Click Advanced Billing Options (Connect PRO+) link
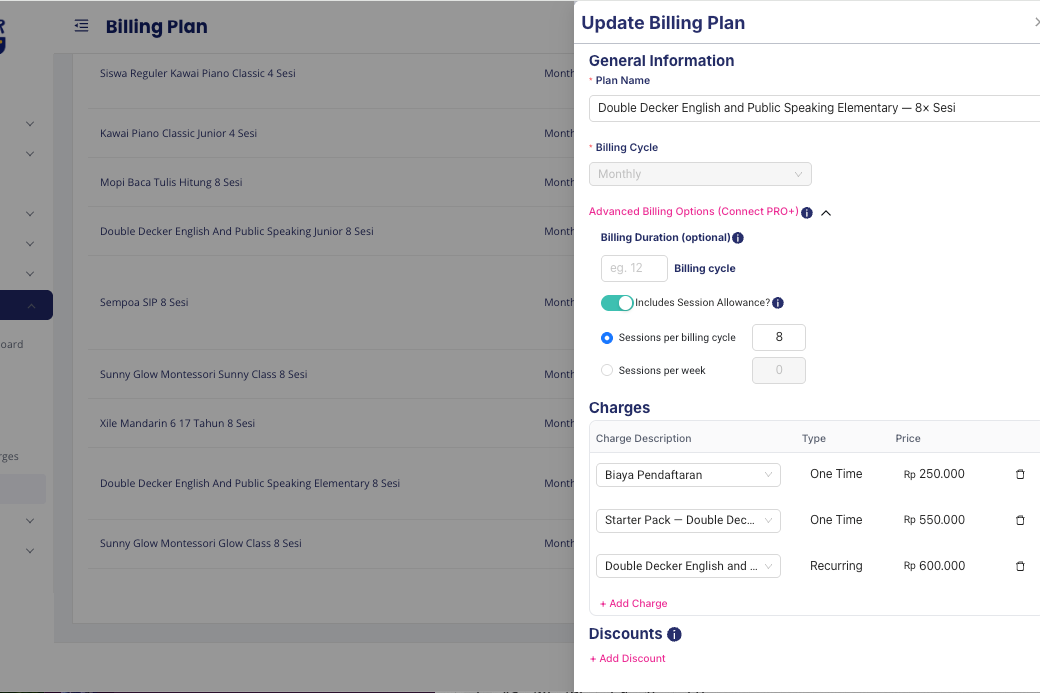Screen dimensions: 1040x693 point(694,212)
